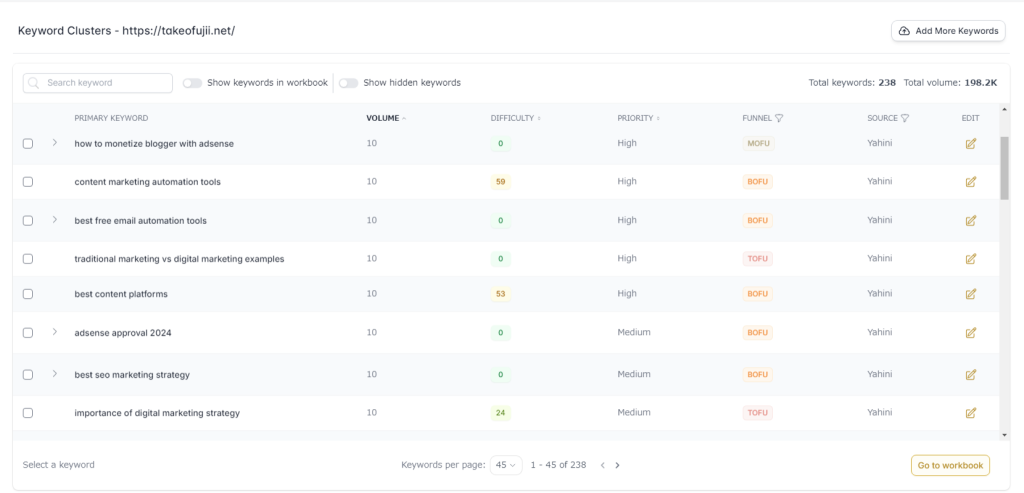1024x493 pixels.
Task: Click keyword 'content marketing automation tools'
Action: pos(148,182)
